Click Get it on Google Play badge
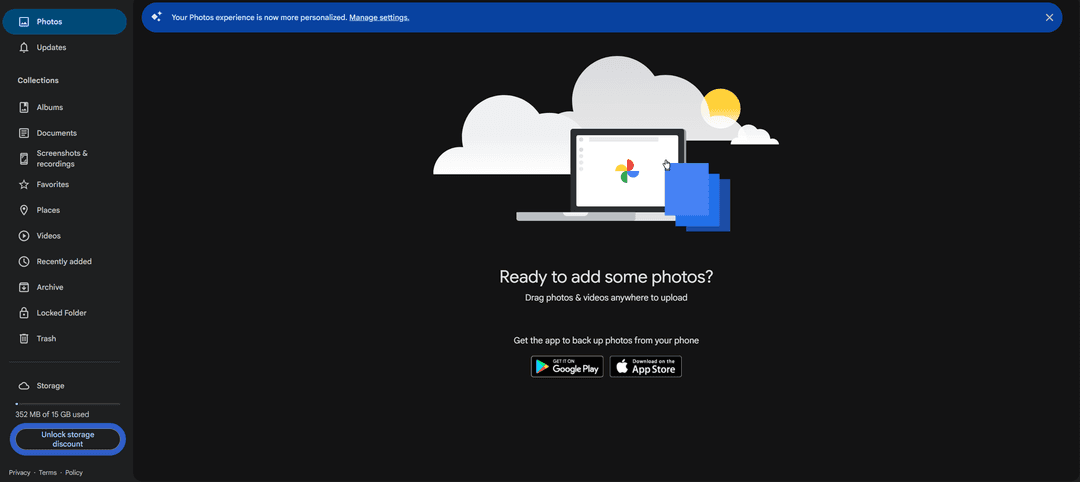 point(567,366)
